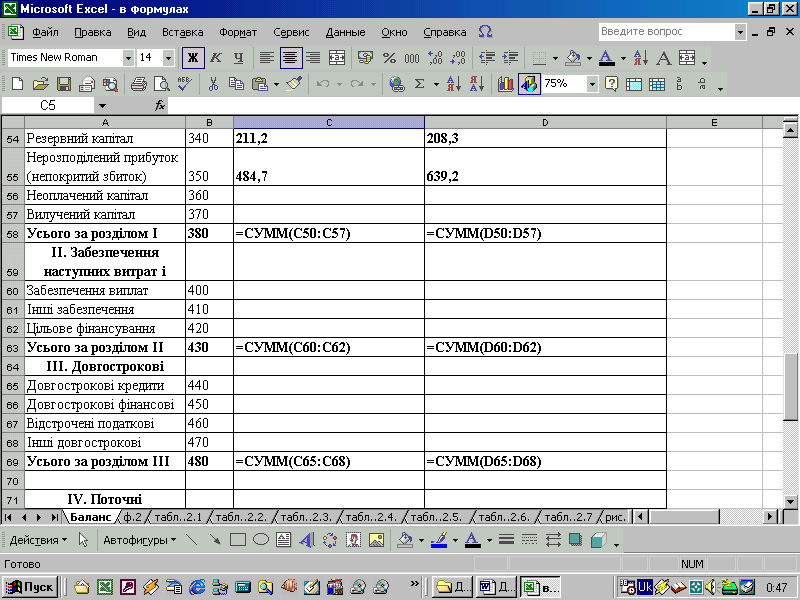Expand Name Box dropdown
The width and height of the screenshot is (800, 600).
click(x=102, y=106)
